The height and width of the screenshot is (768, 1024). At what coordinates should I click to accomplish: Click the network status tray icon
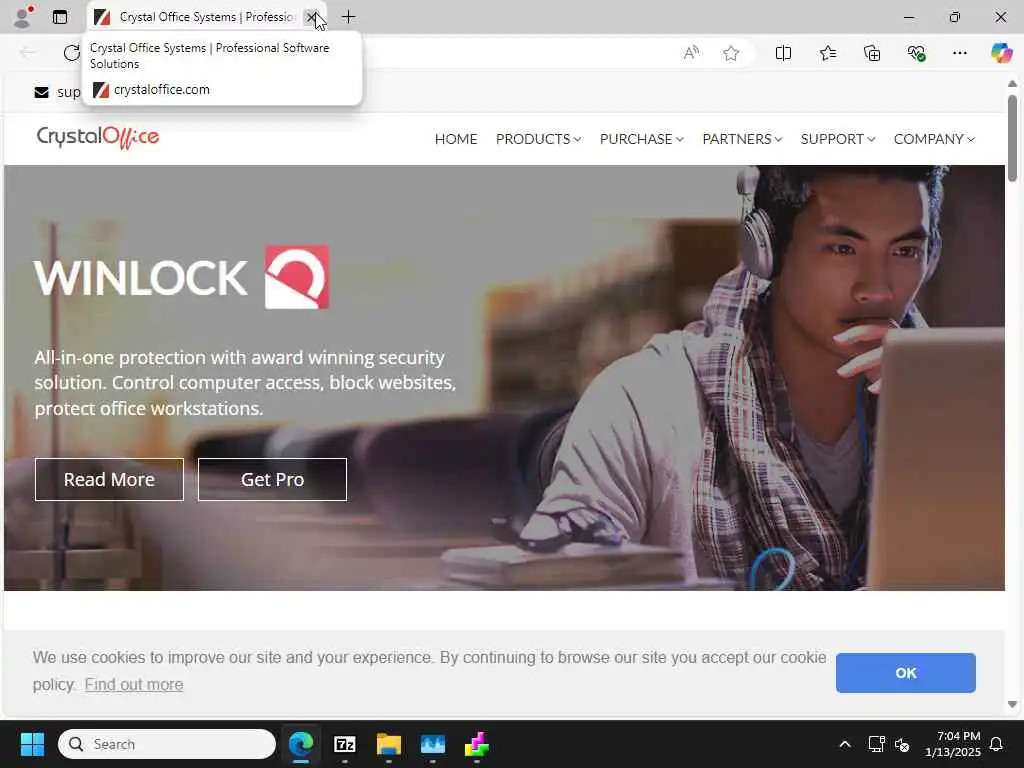pyautogui.click(x=876, y=744)
